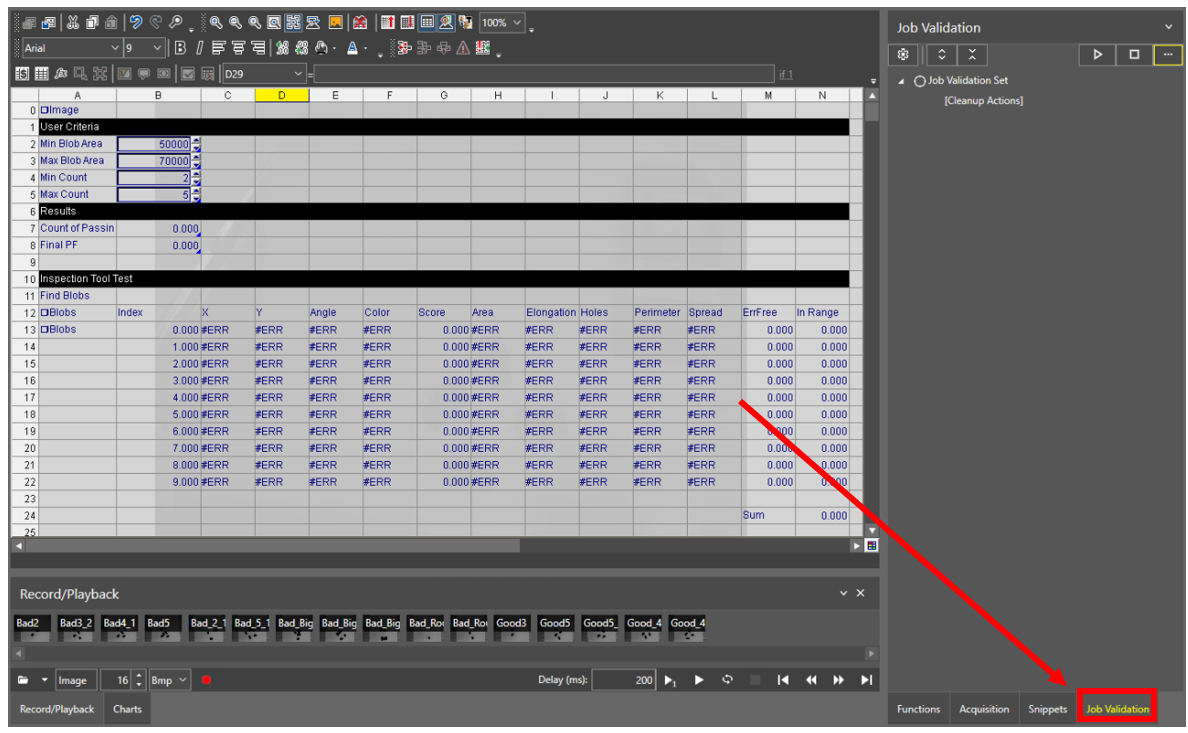Select the Good3 image thumbnail
Image resolution: width=1188 pixels, height=733 pixels.
[512, 629]
